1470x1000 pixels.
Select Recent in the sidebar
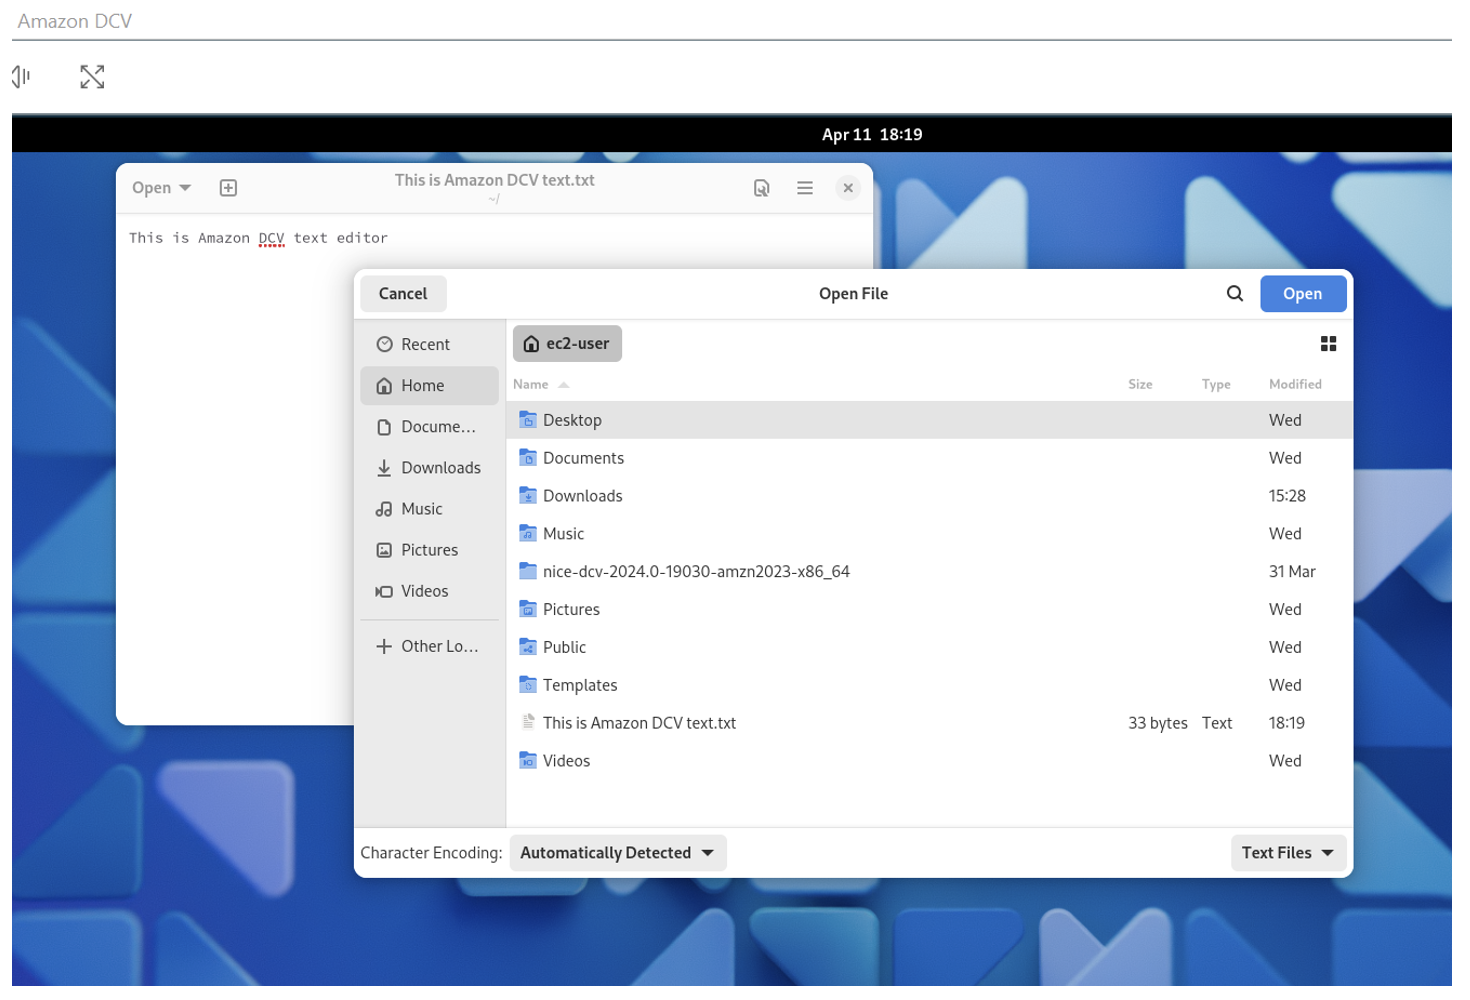click(425, 344)
